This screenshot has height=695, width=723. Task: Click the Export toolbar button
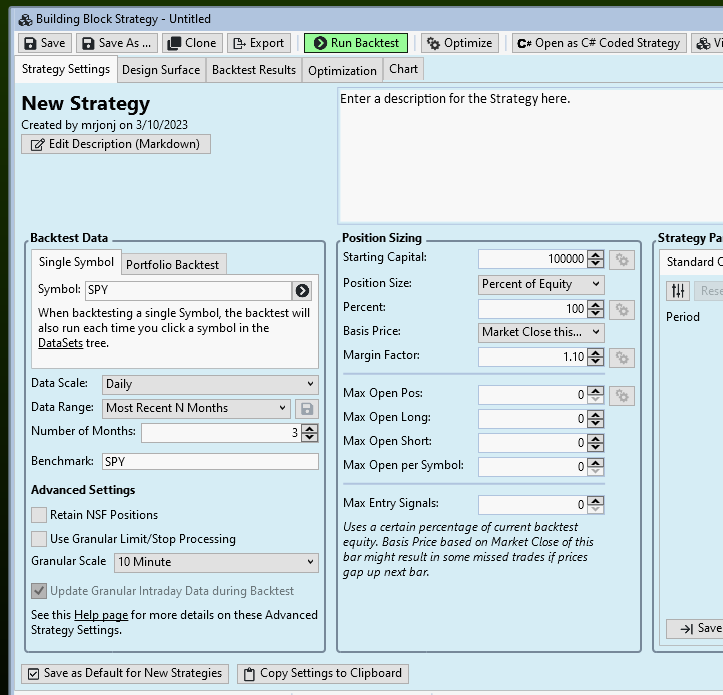tap(258, 43)
